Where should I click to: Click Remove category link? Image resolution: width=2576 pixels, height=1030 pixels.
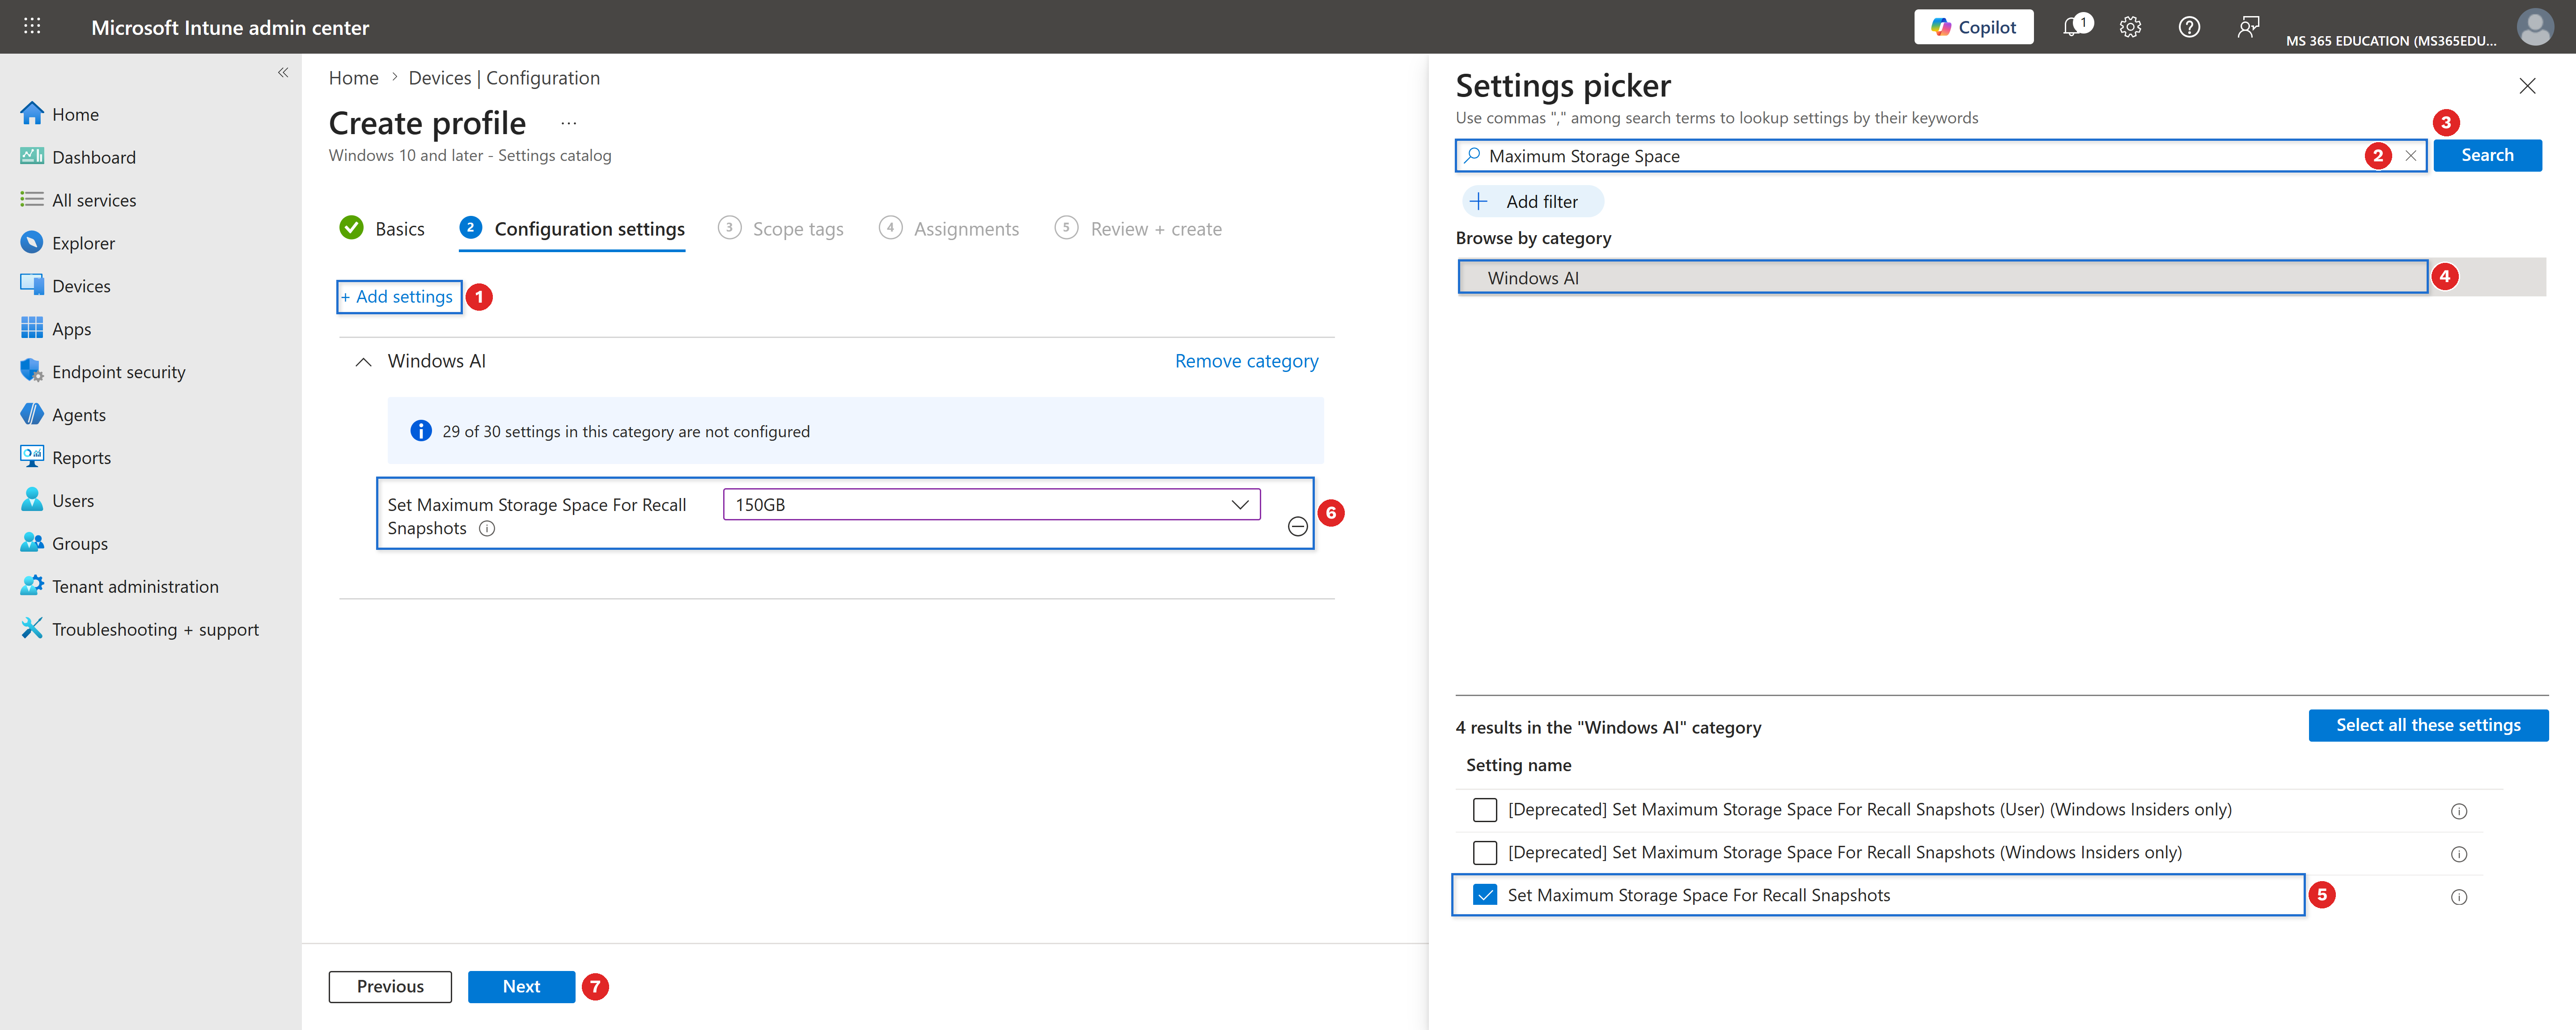pos(1246,361)
